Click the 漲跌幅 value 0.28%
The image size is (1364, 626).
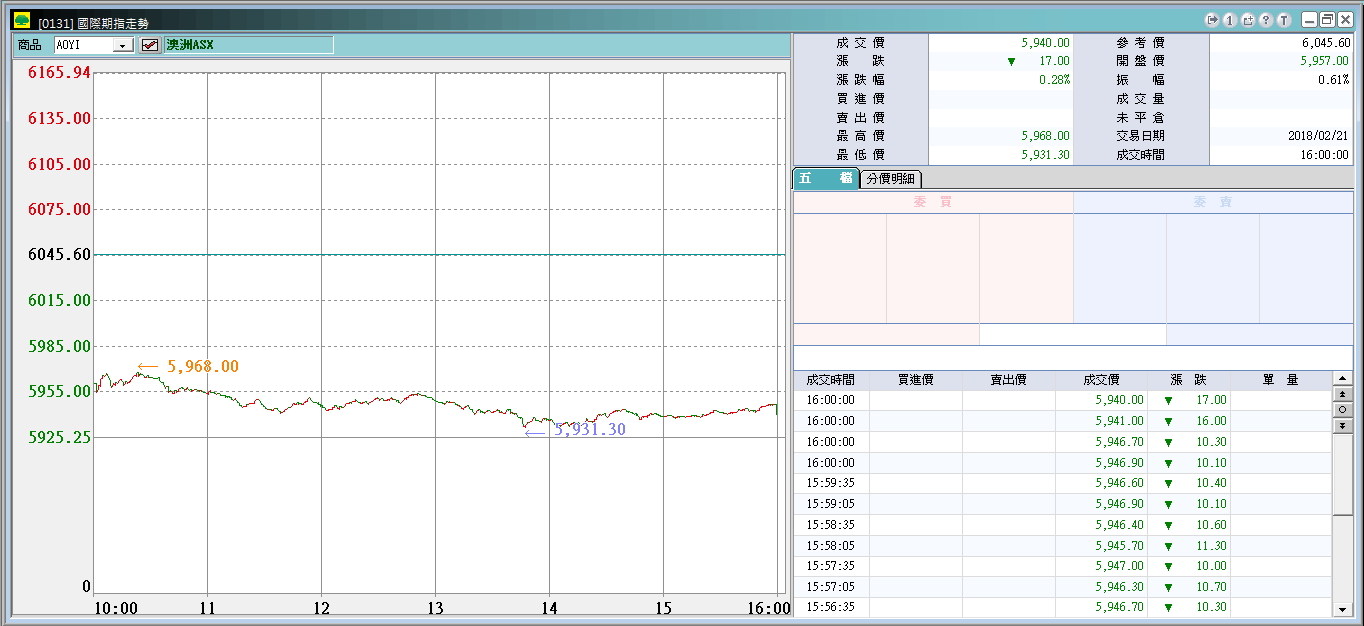pos(1053,80)
